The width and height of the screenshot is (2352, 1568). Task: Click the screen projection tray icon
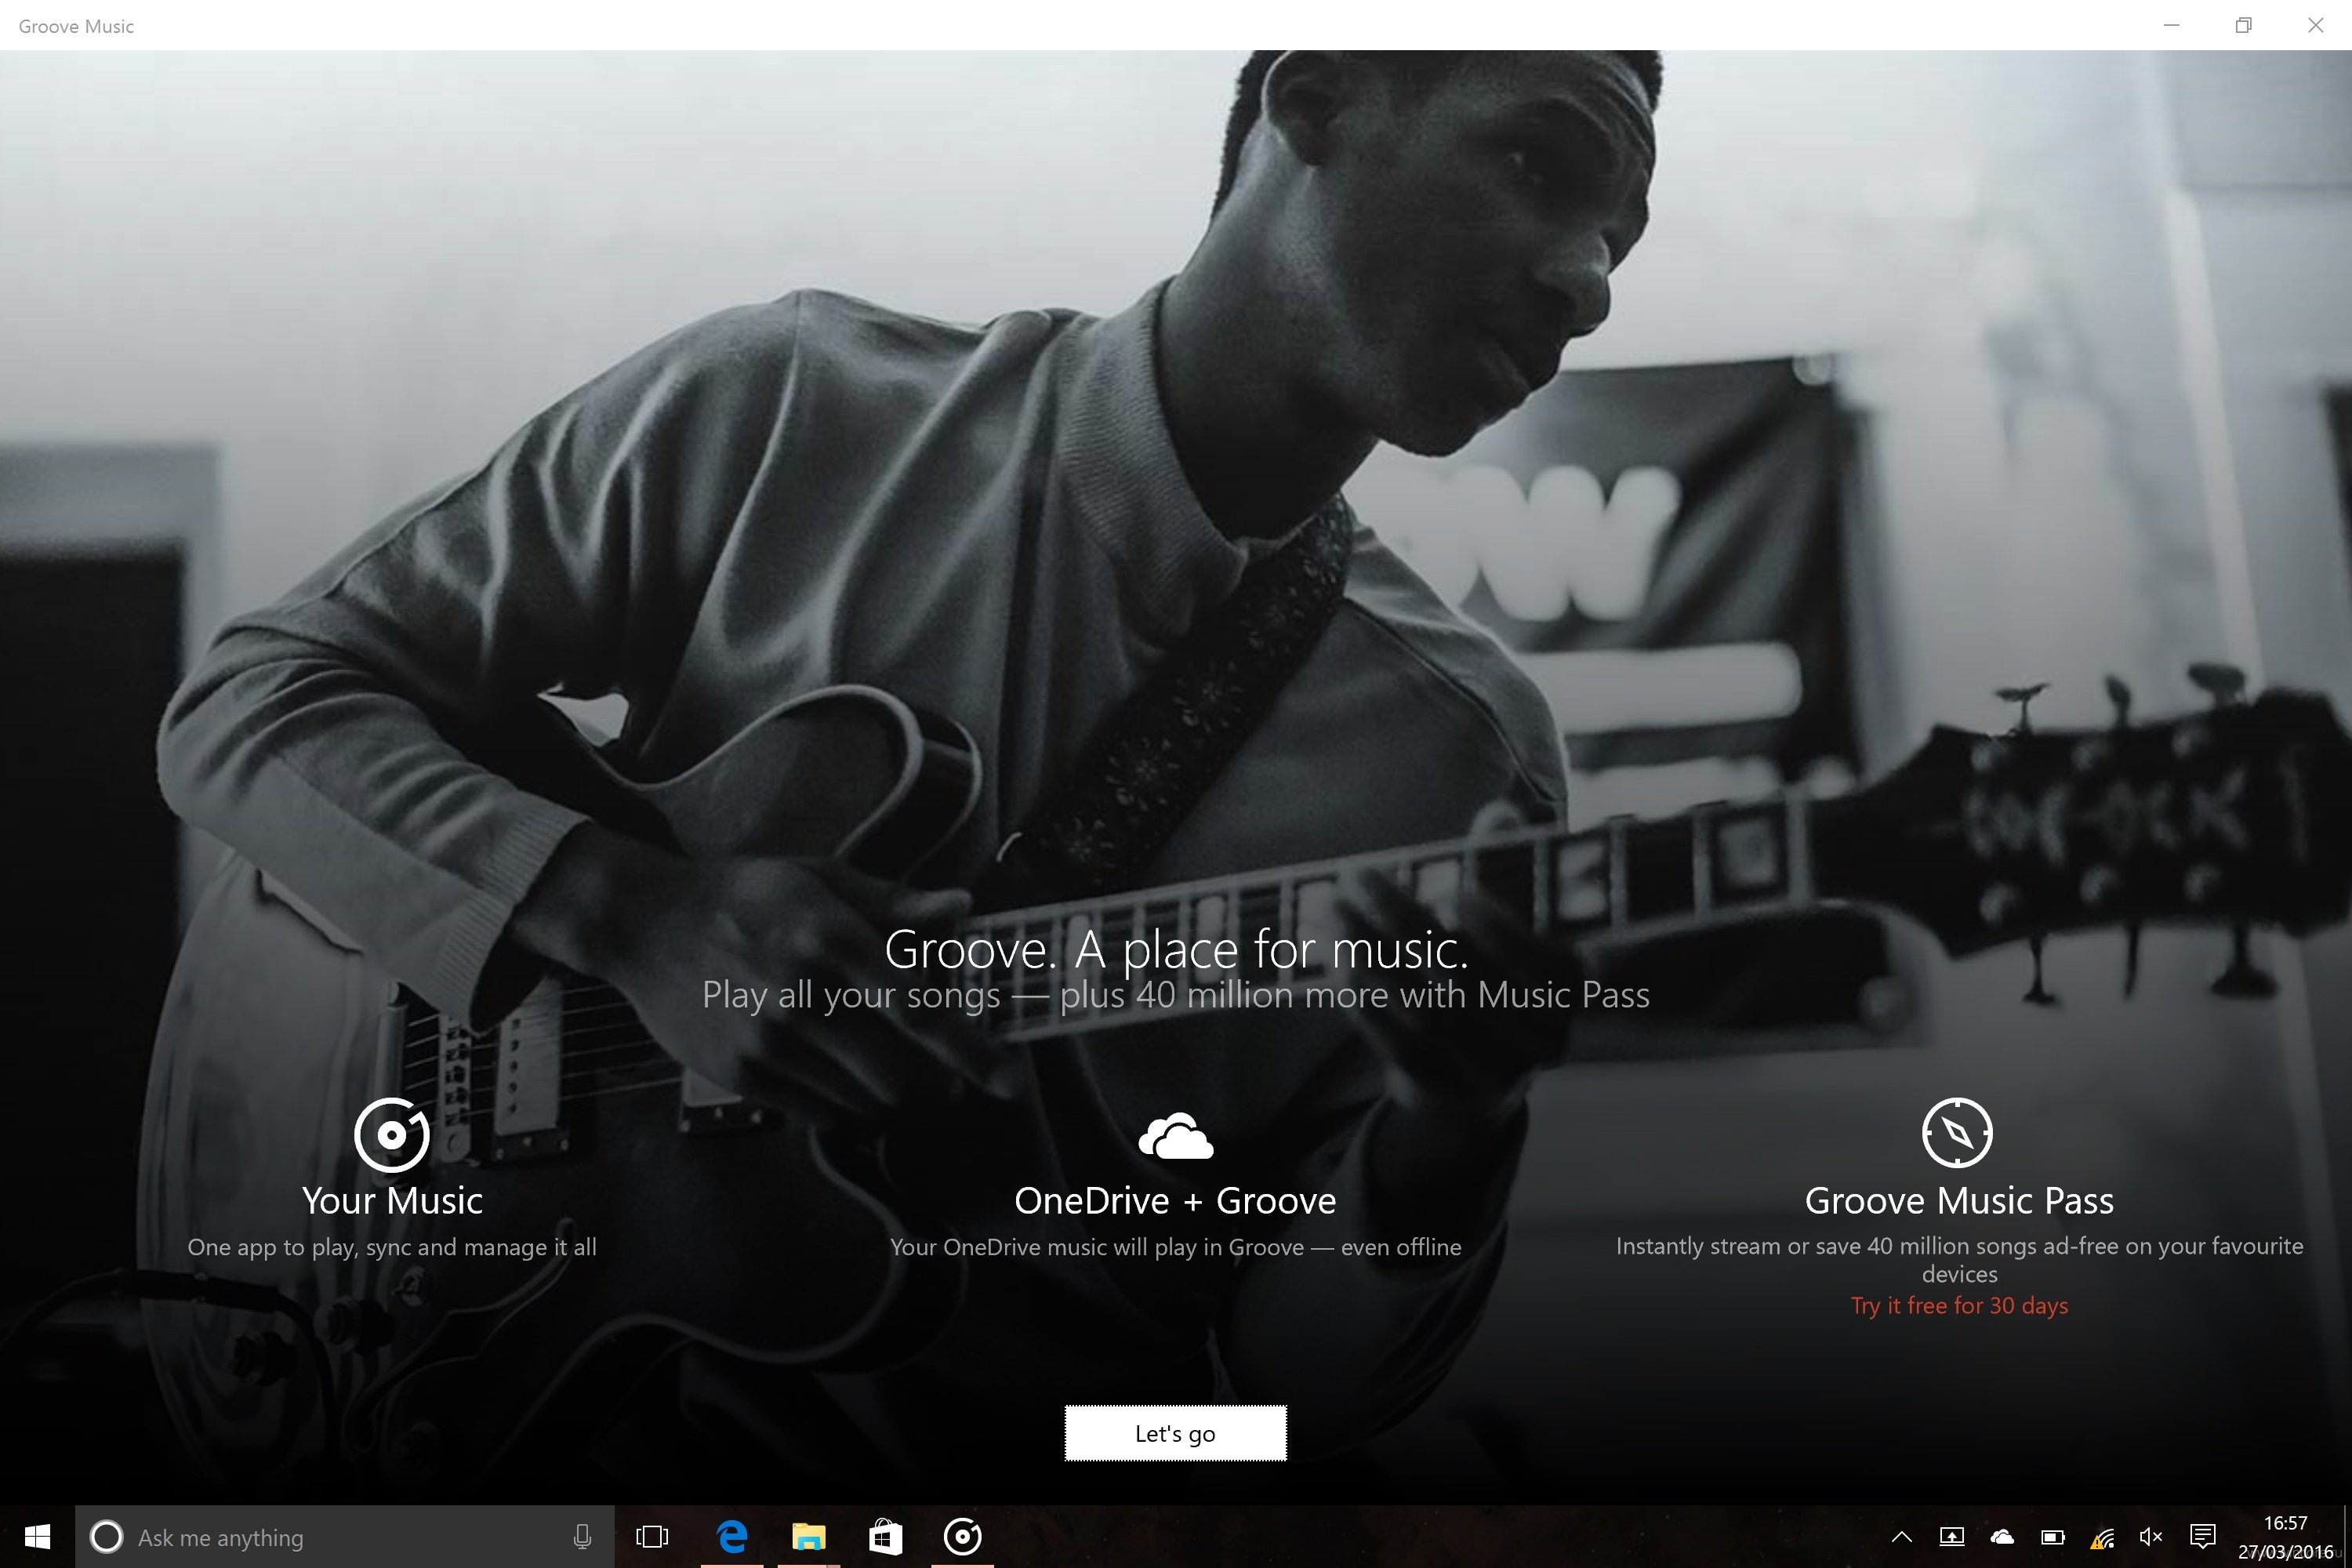[x=1951, y=1537]
